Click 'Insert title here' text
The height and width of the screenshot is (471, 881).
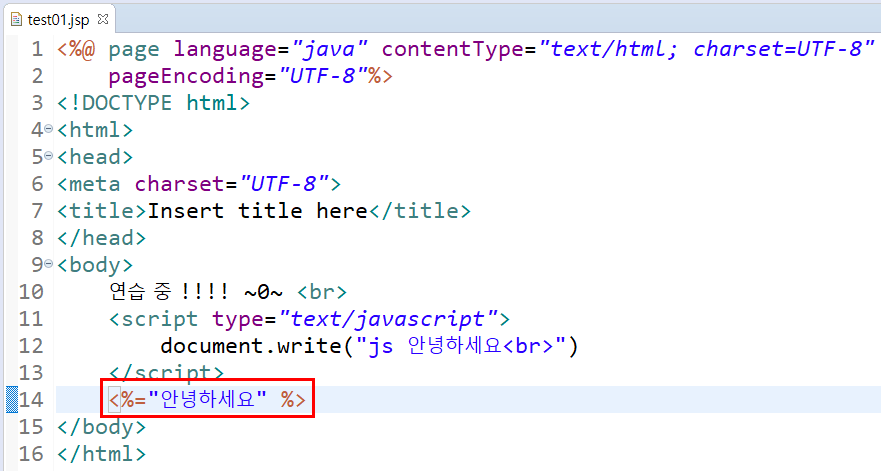click(x=257, y=211)
